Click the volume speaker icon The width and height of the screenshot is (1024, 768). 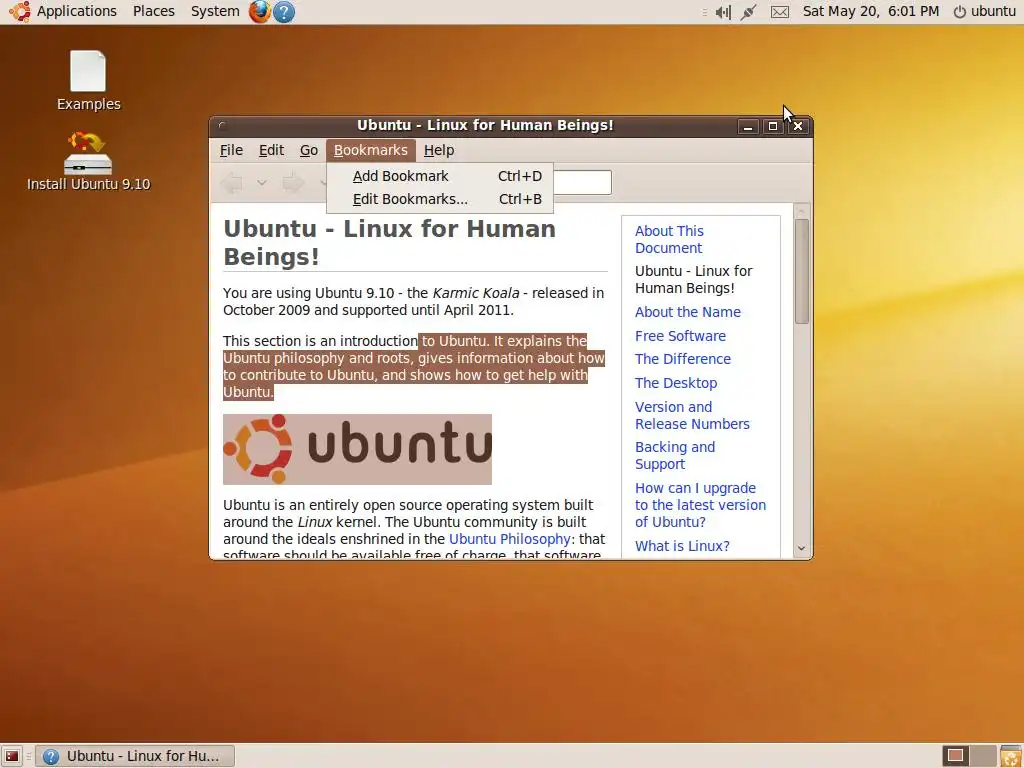pos(722,12)
